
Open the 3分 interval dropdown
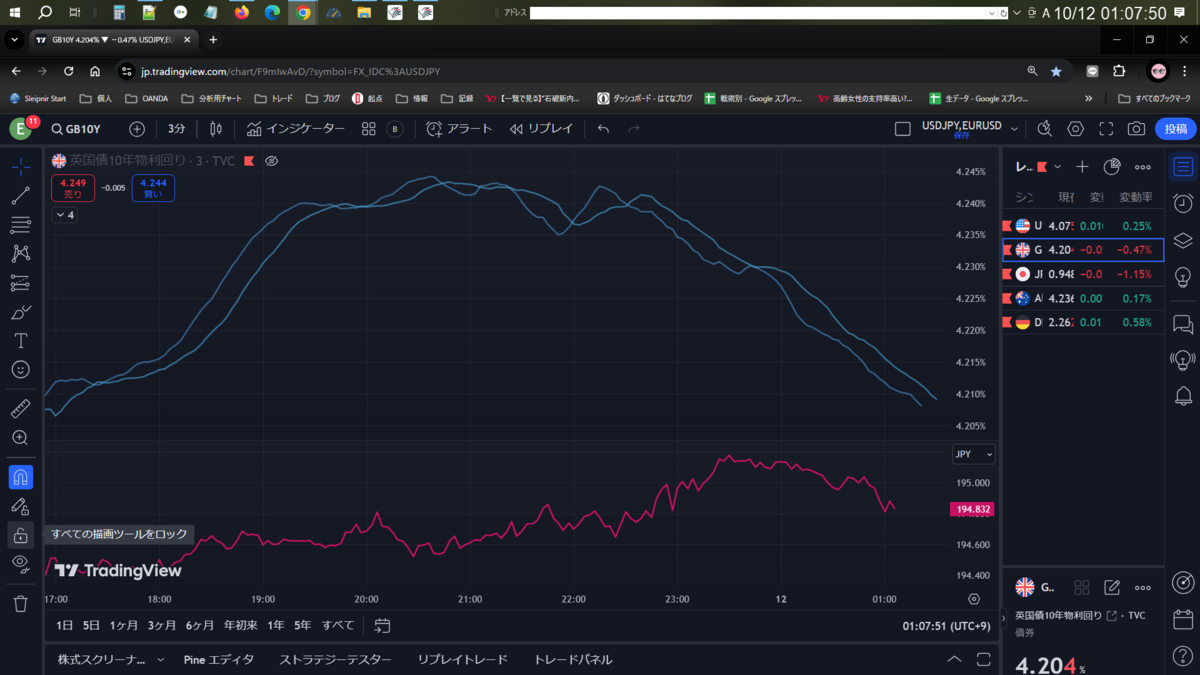(x=177, y=129)
